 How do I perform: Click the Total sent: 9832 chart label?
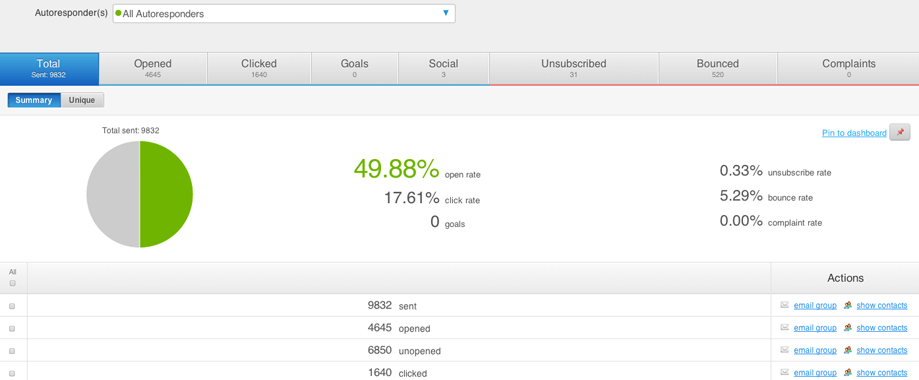[131, 131]
